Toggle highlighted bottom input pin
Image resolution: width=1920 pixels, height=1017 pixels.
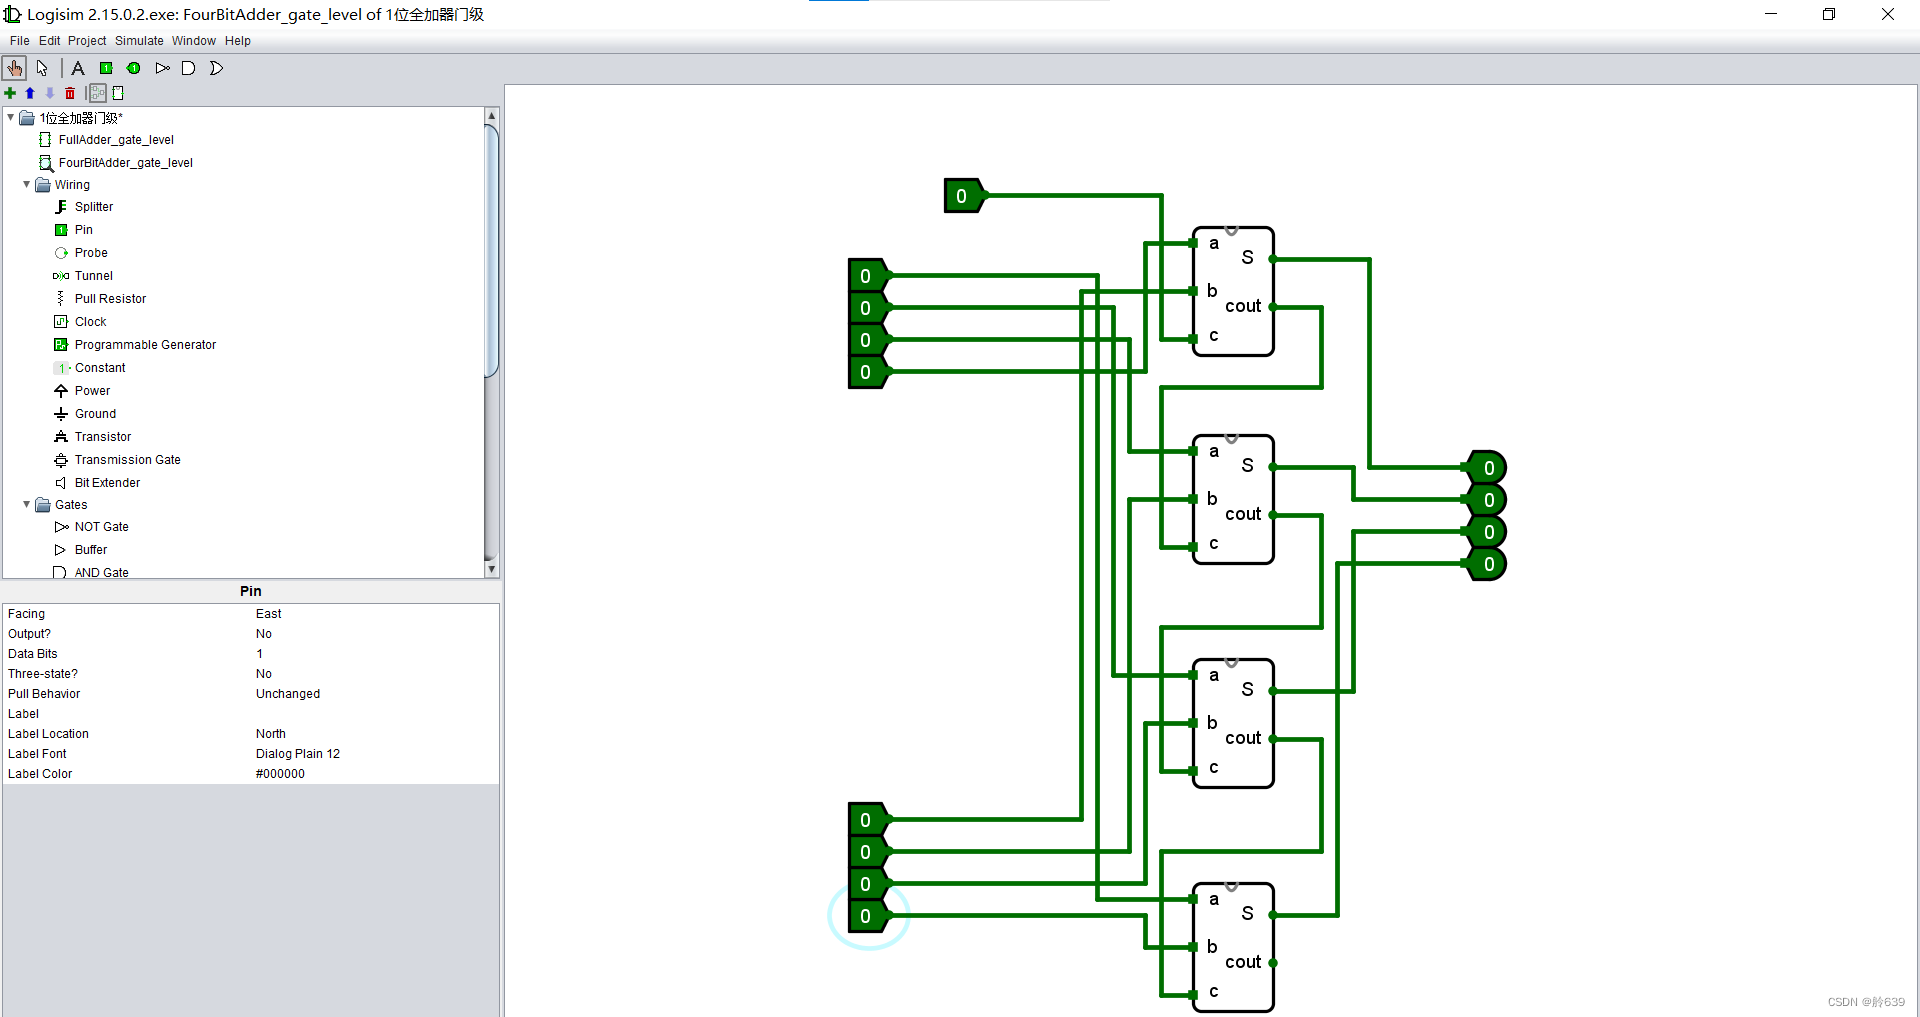point(866,916)
